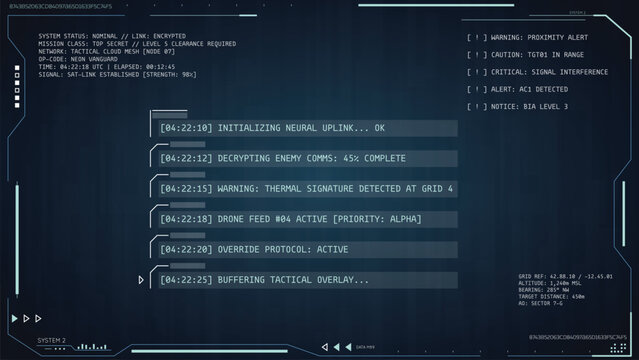The width and height of the screenshot is (639, 360).
Task: Click the bar graph beside SYSTEM 2
Action: pyautogui.click(x=92, y=347)
